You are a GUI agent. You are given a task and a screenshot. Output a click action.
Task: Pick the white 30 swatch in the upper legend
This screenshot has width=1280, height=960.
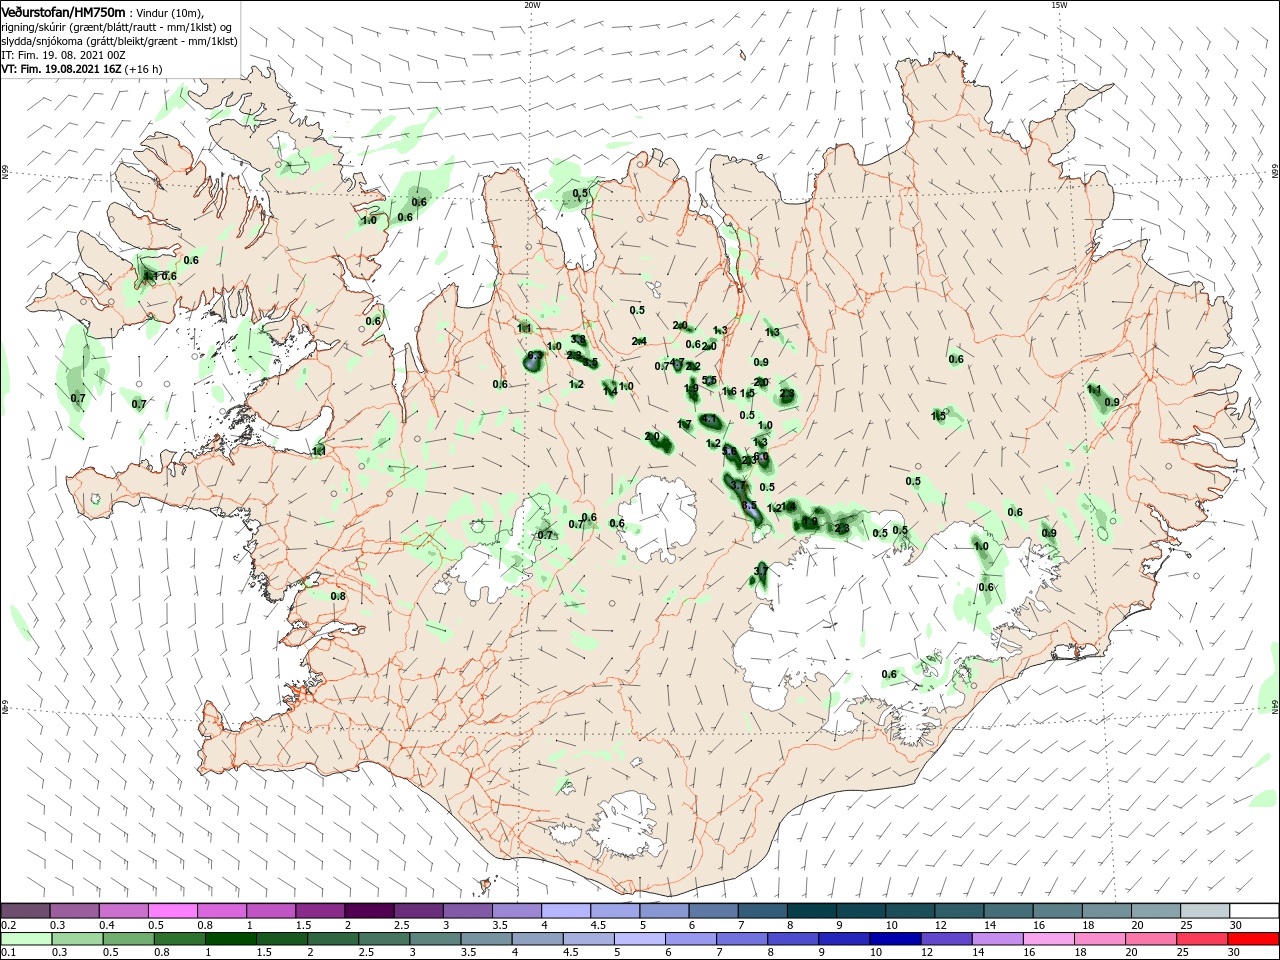pyautogui.click(x=1253, y=911)
